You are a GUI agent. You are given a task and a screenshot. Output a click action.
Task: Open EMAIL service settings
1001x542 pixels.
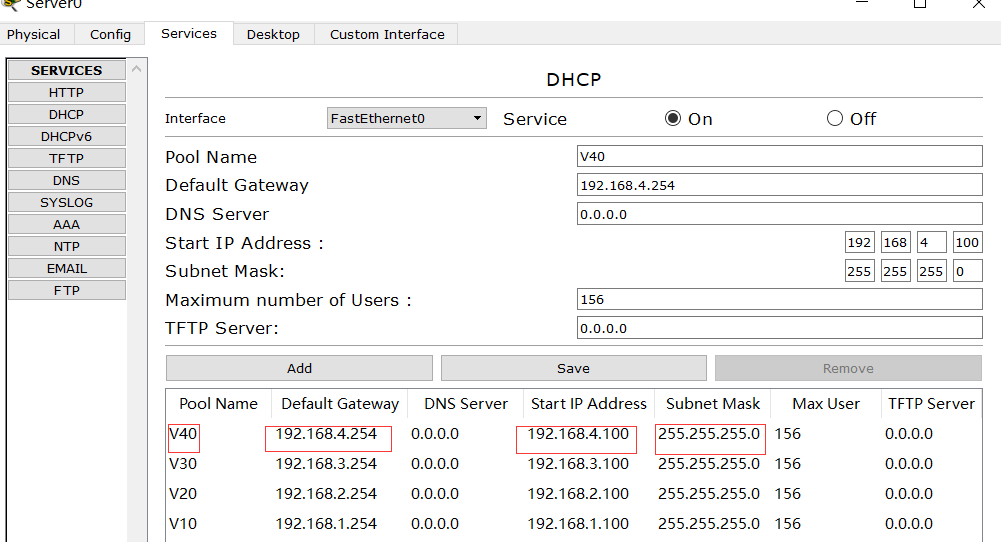(66, 269)
